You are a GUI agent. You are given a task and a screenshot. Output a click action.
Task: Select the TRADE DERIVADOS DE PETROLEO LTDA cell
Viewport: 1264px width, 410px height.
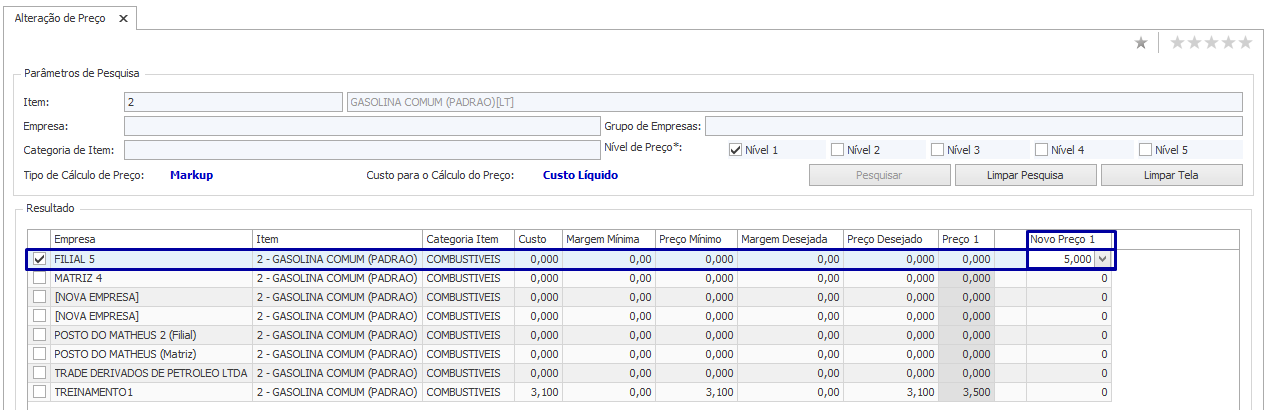(151, 373)
